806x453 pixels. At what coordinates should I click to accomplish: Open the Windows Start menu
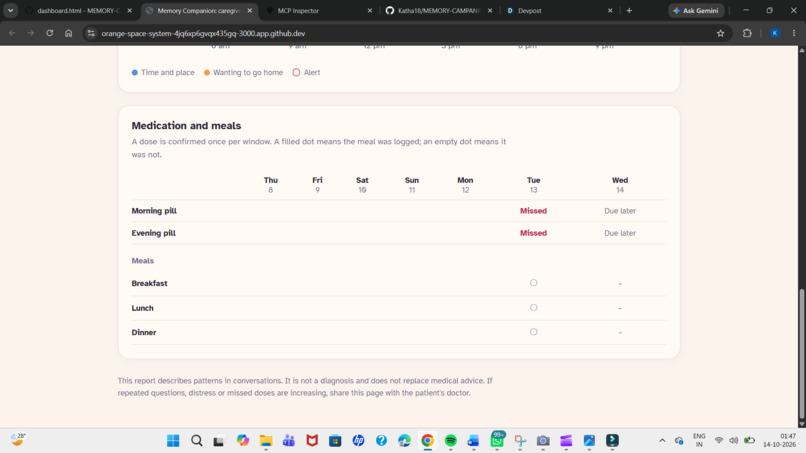pos(173,441)
